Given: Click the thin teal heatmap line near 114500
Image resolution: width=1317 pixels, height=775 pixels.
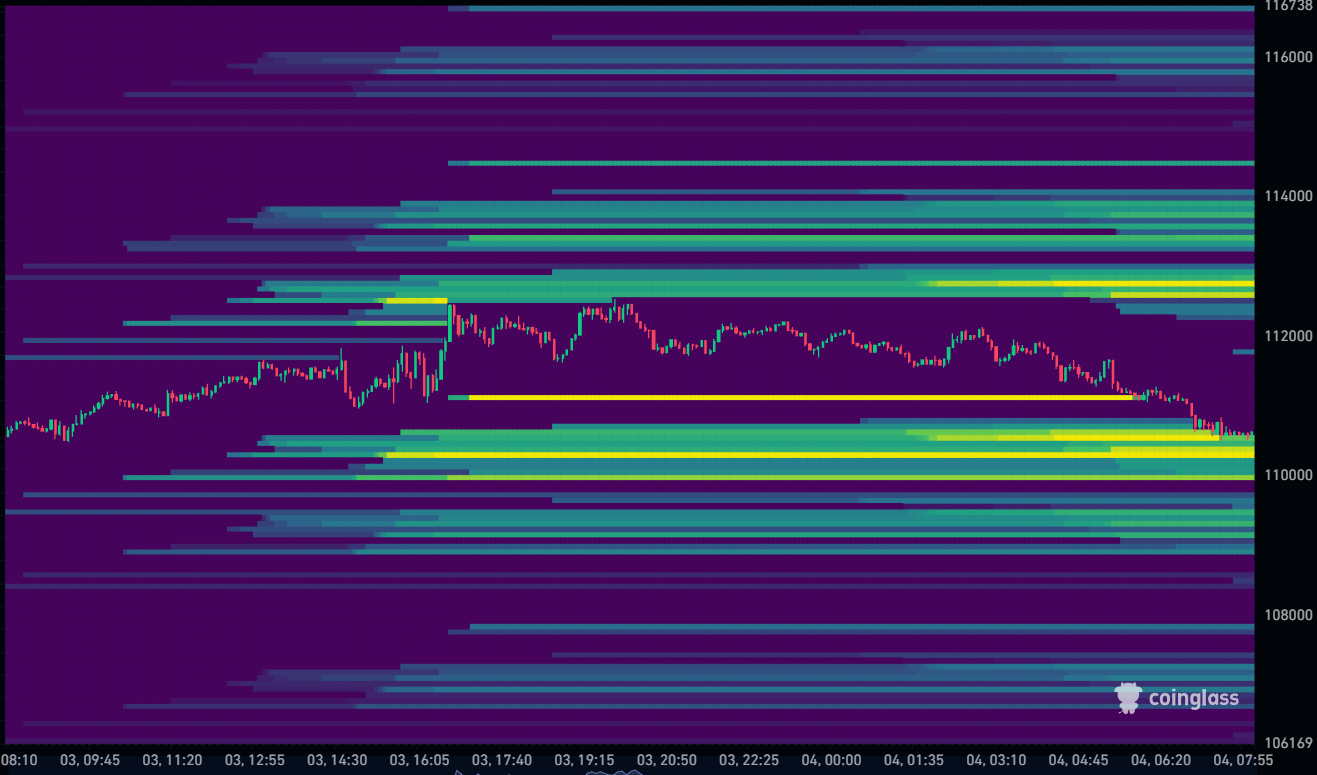Looking at the screenshot, I should (x=851, y=163).
